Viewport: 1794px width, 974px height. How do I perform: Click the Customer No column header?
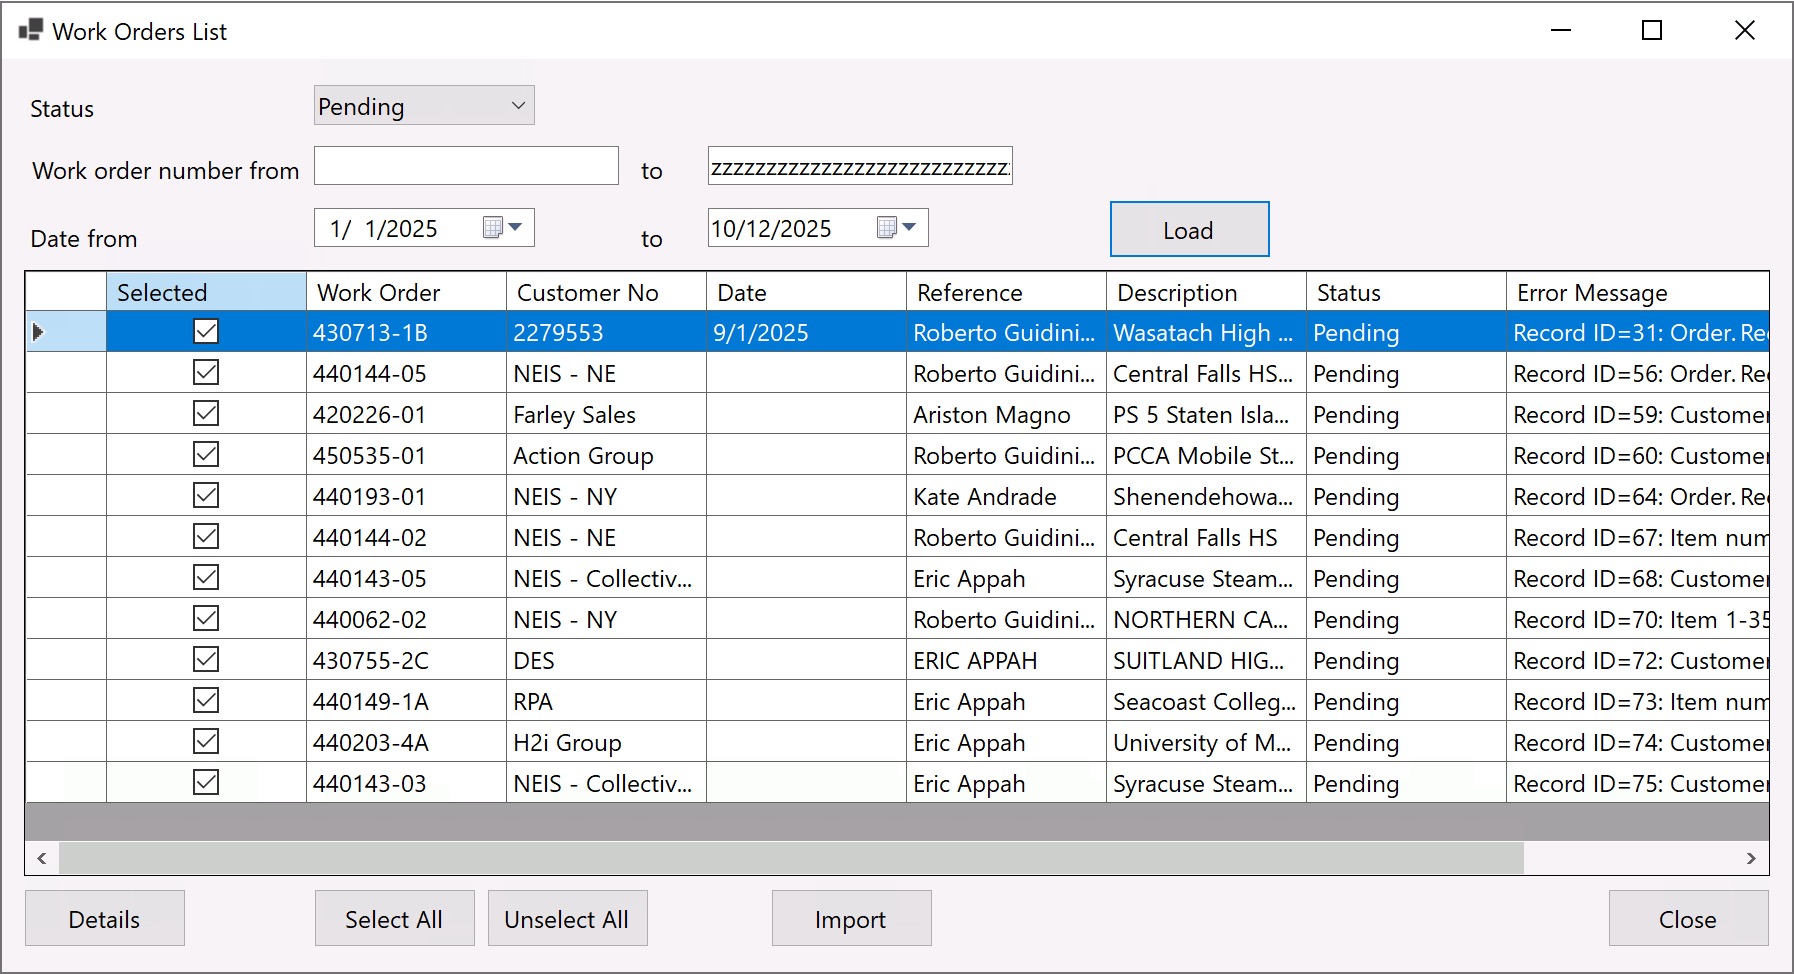[x=606, y=293]
